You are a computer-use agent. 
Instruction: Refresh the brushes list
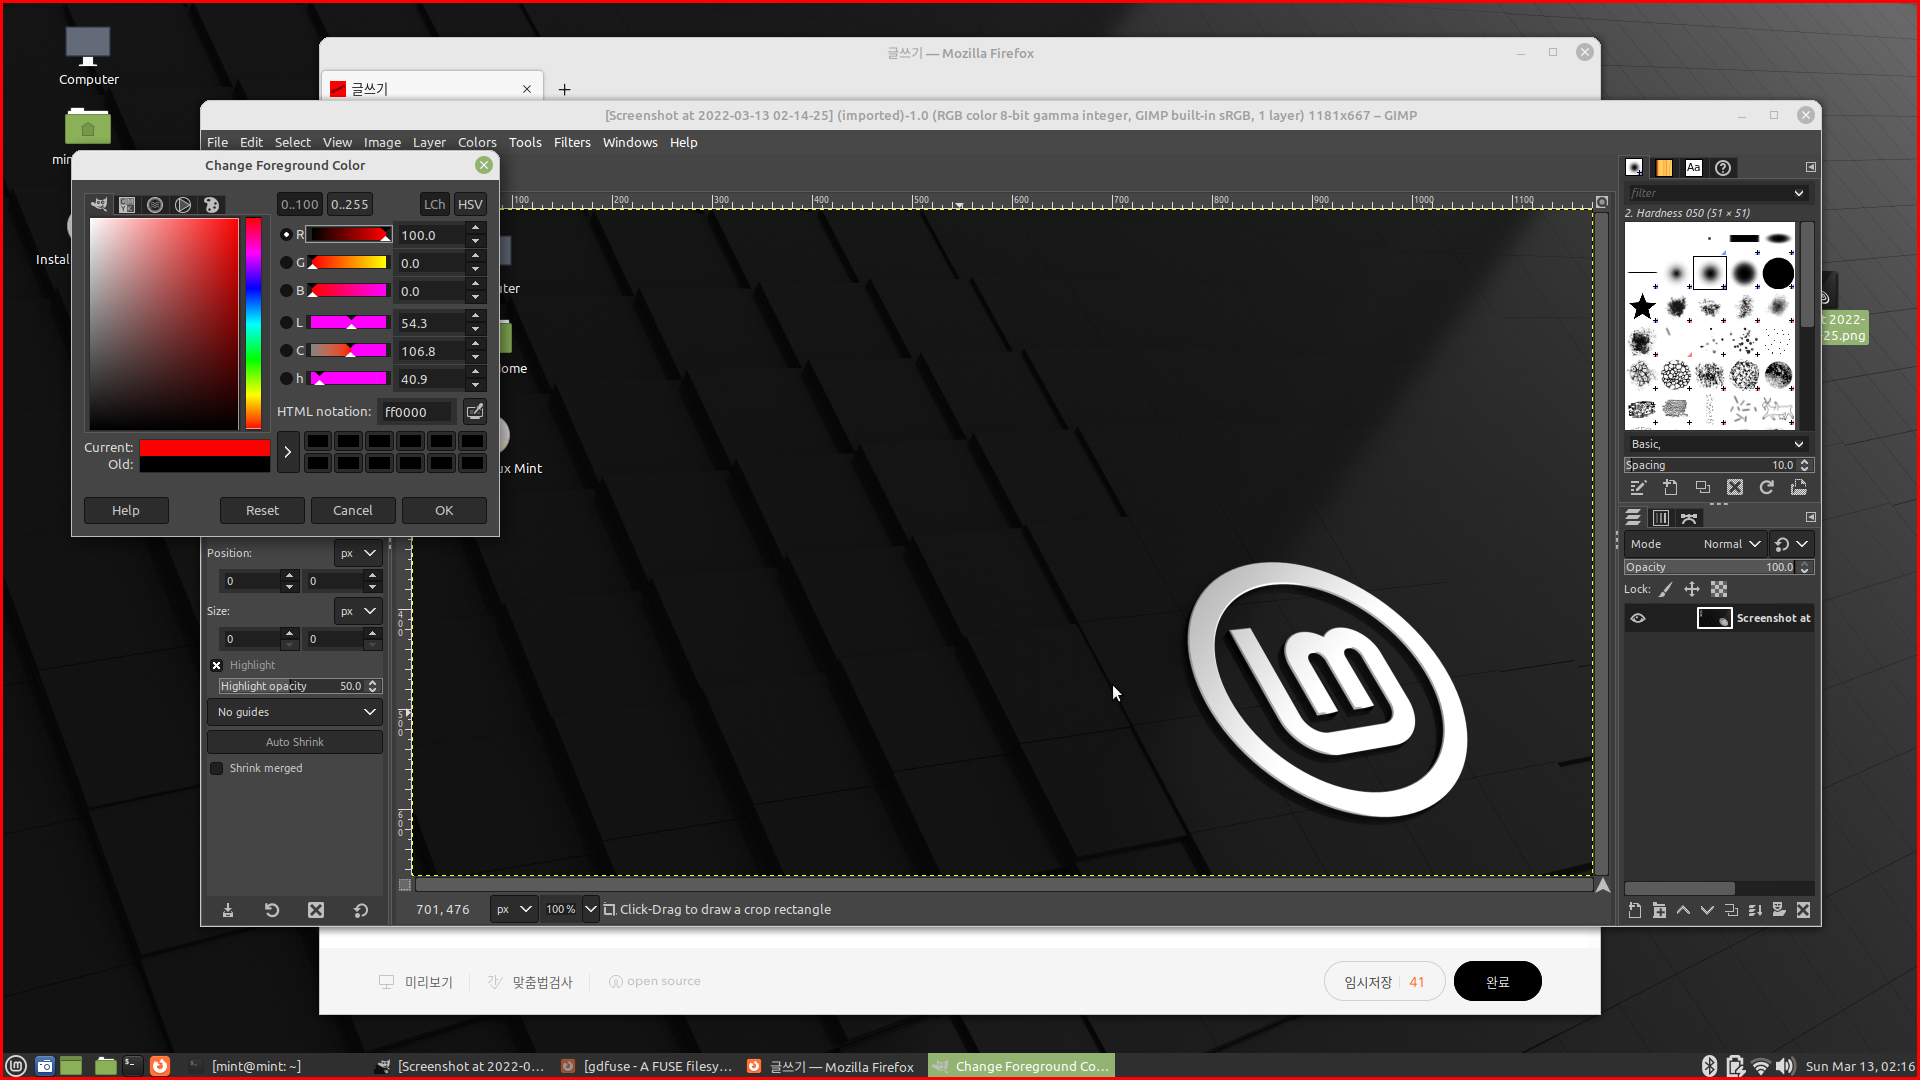[1767, 488]
